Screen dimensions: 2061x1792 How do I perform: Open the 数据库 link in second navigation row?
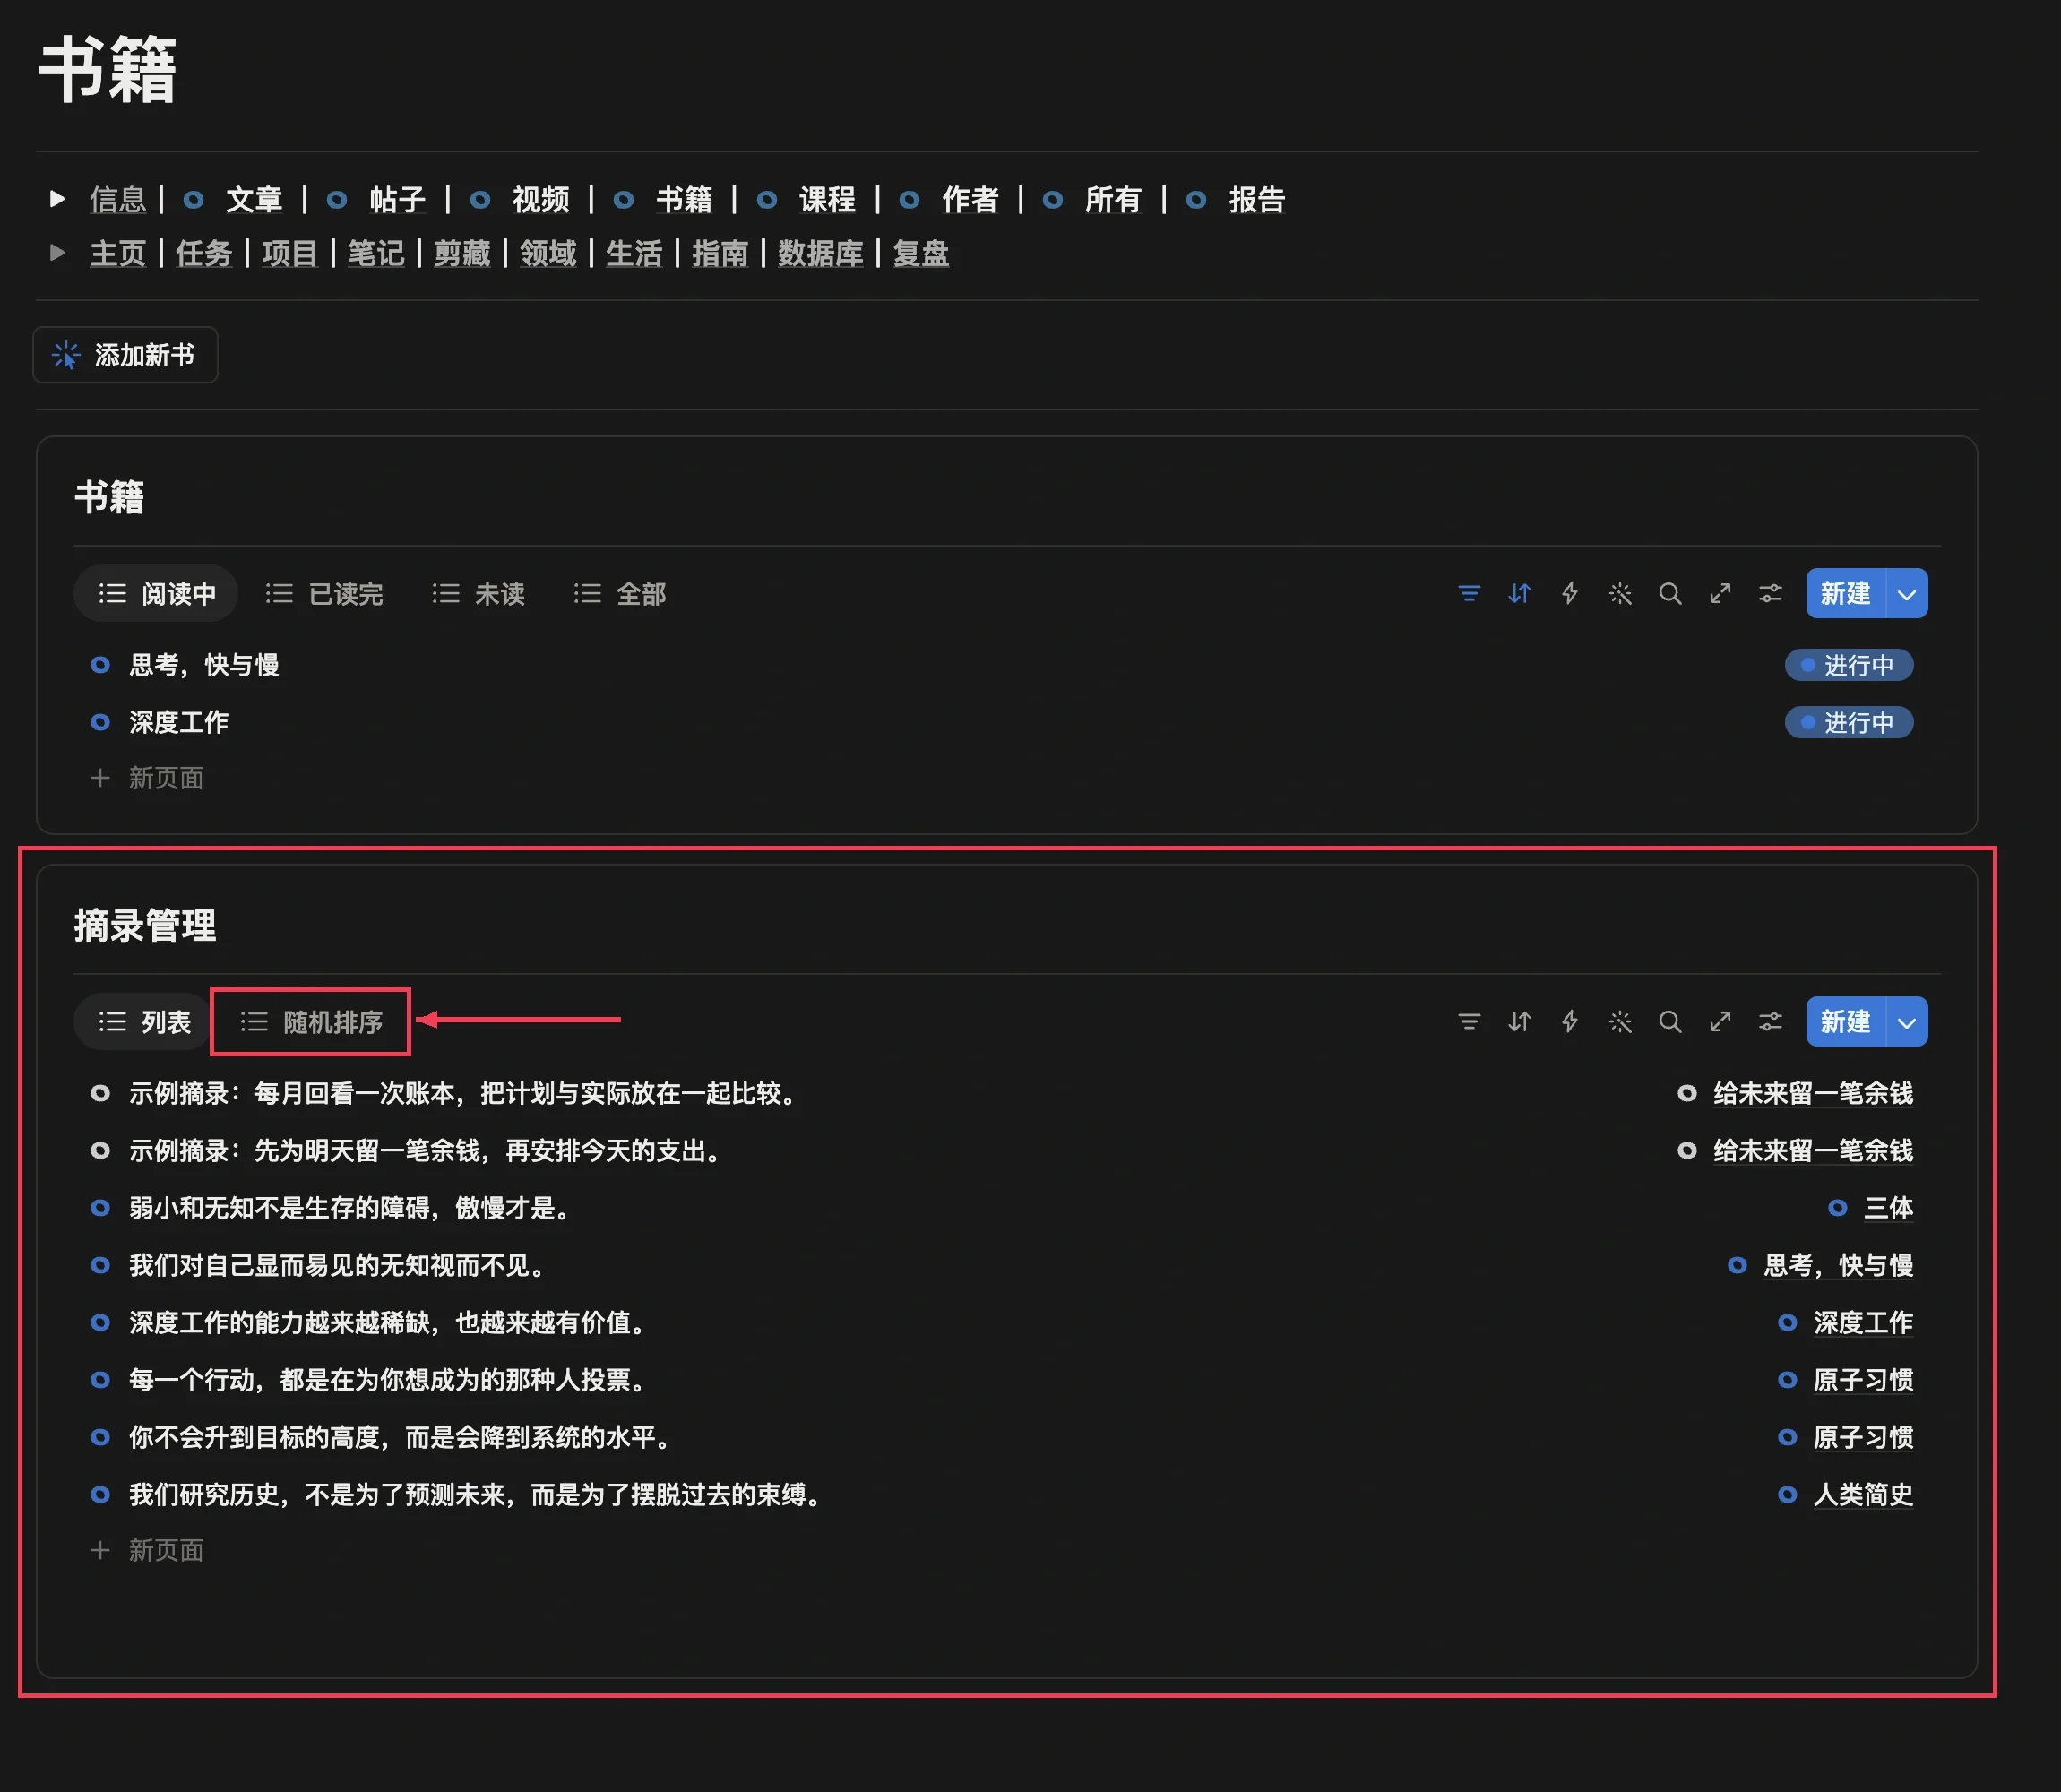click(820, 253)
